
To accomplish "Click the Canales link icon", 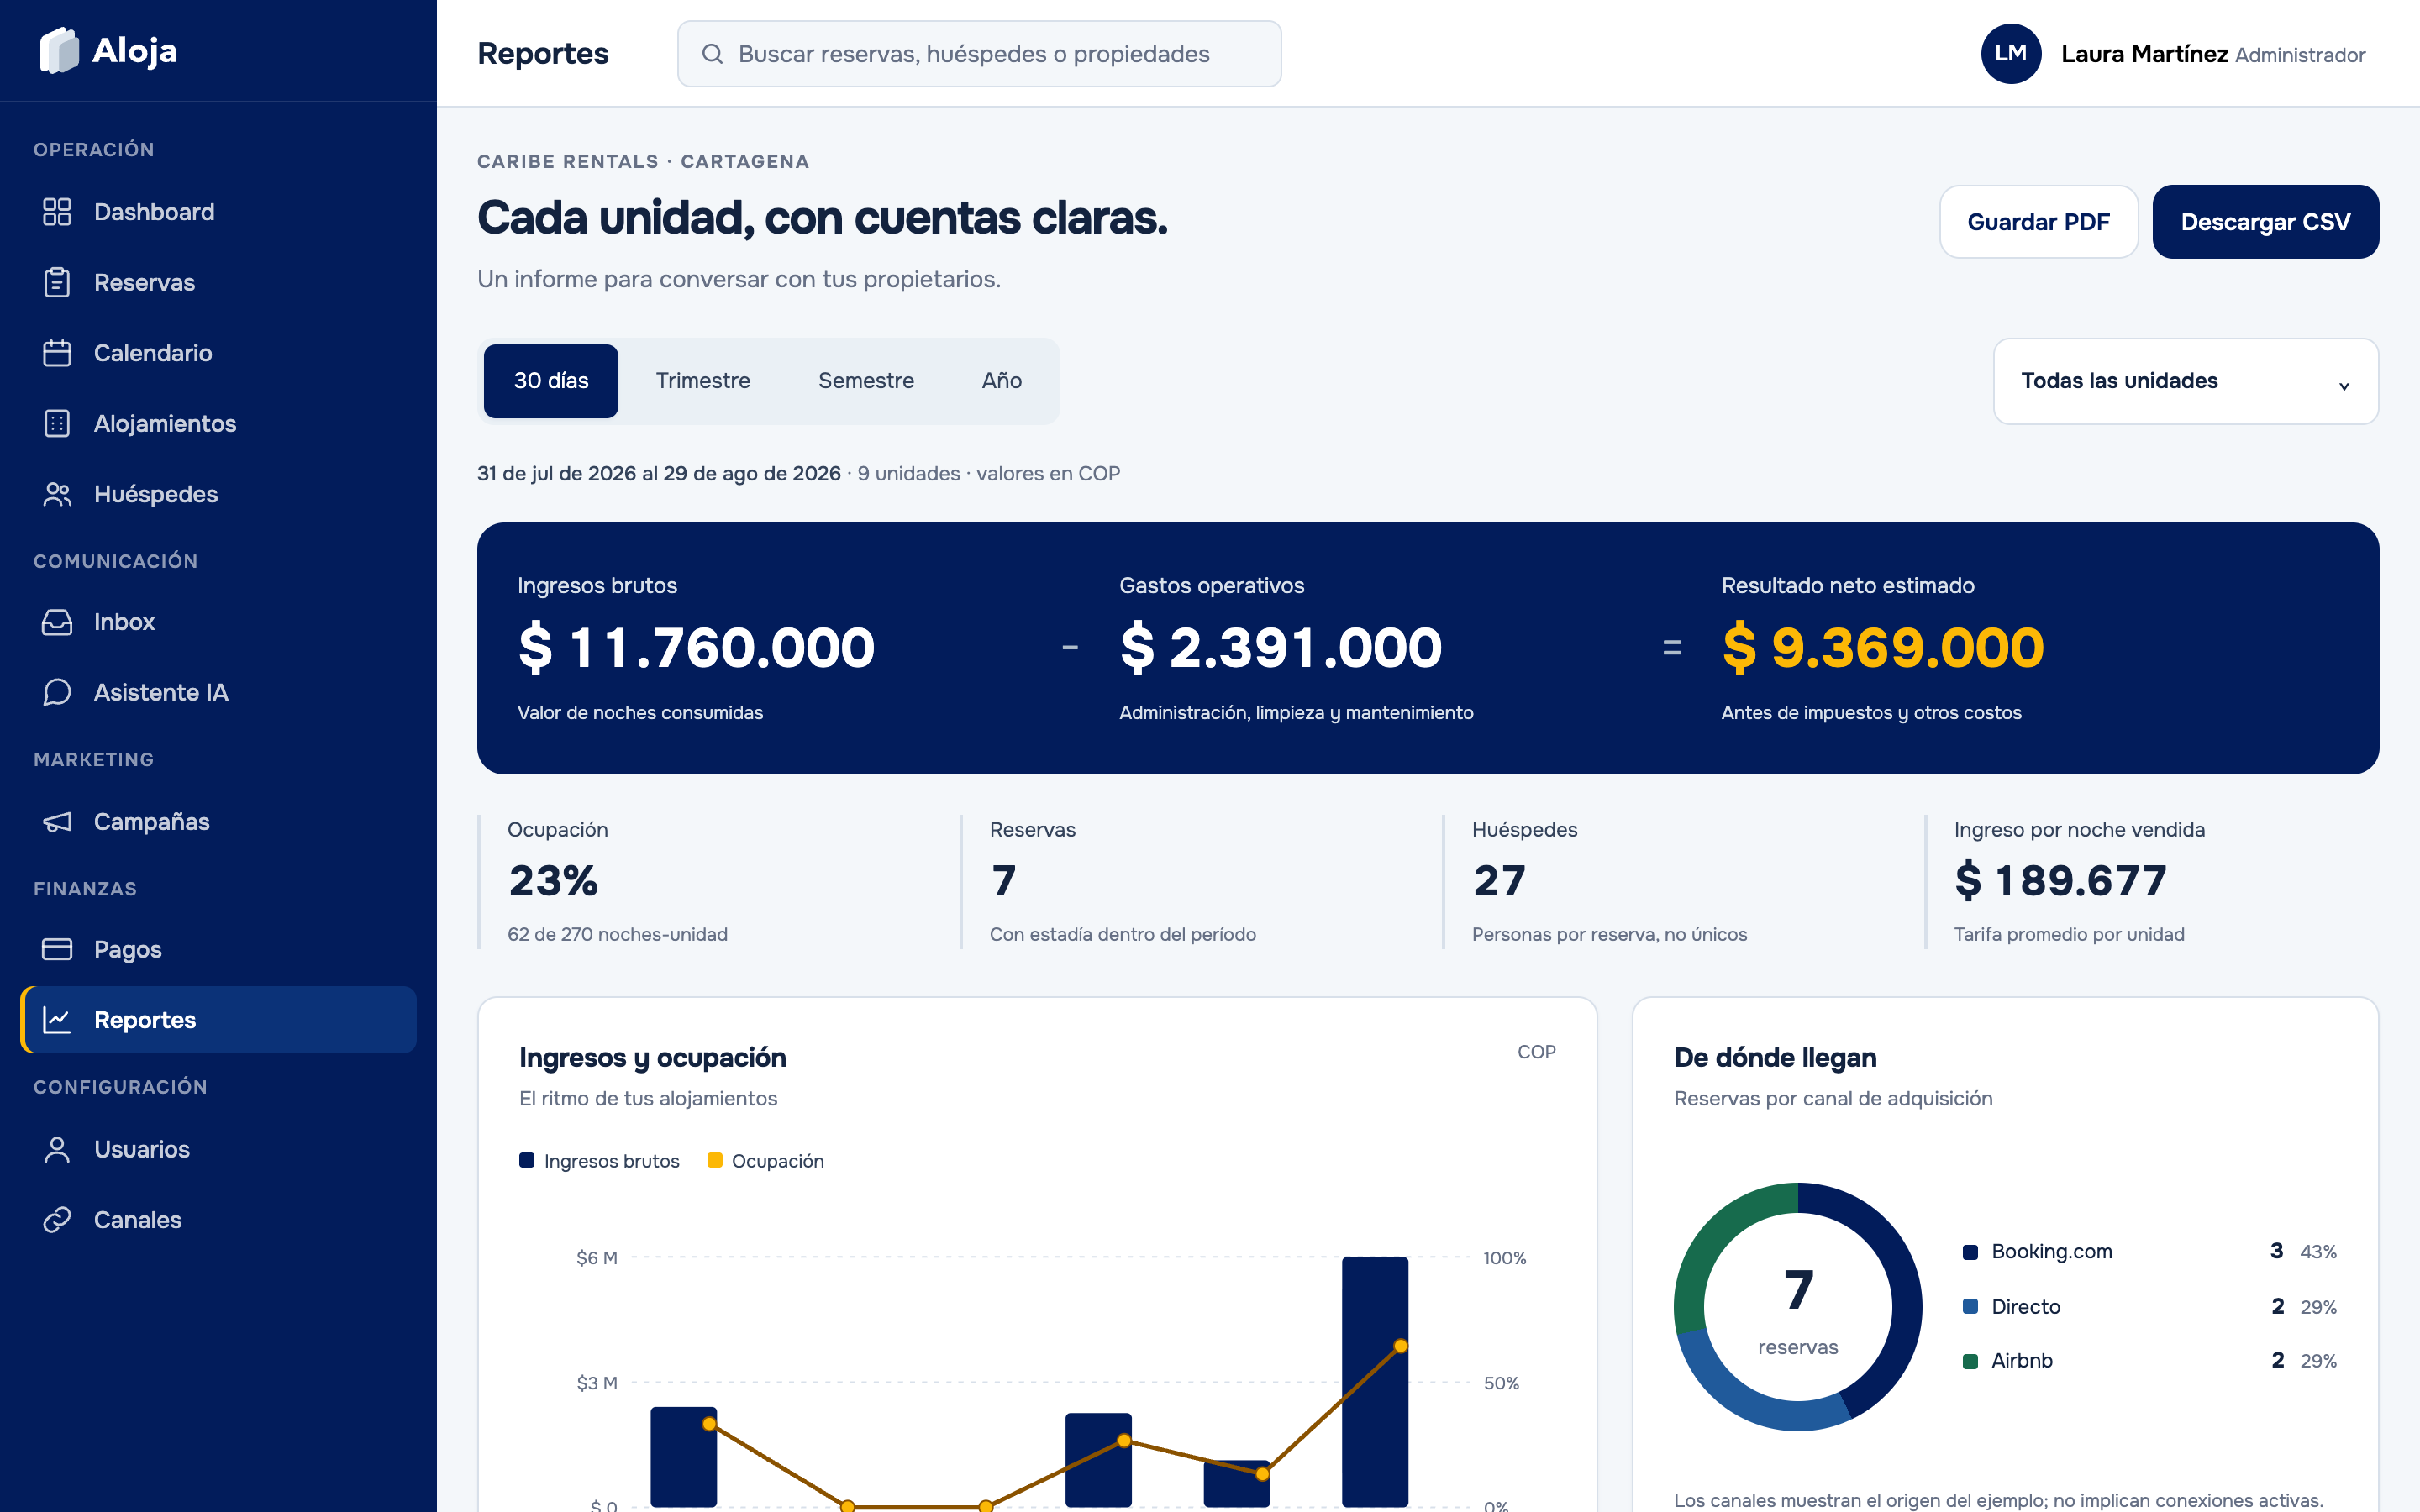I will pyautogui.click(x=57, y=1220).
